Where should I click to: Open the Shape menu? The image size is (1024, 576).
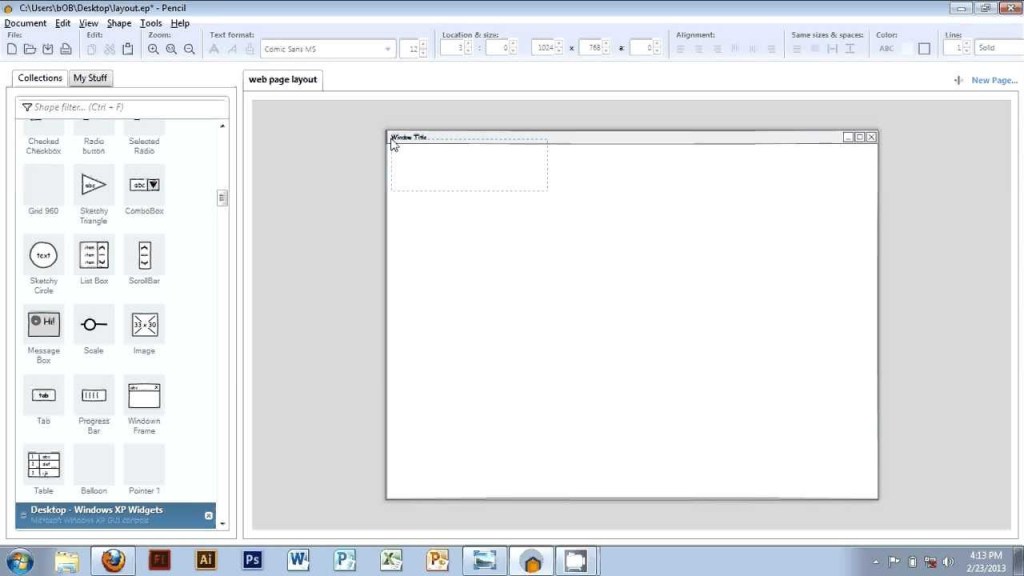118,23
